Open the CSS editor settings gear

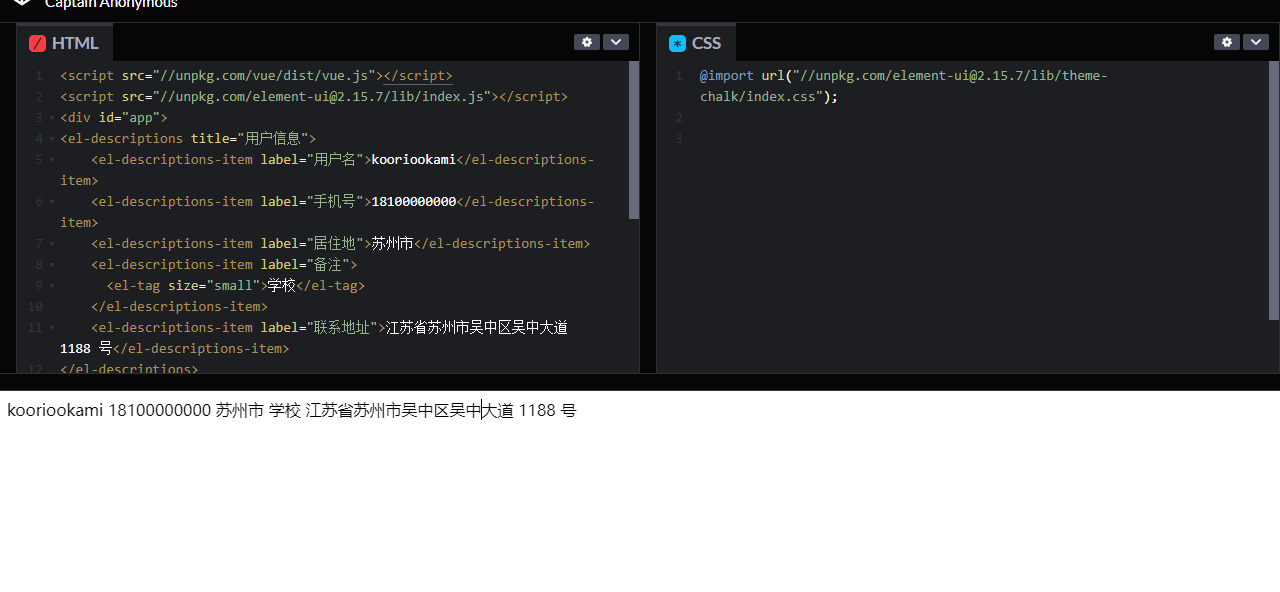coord(1227,42)
